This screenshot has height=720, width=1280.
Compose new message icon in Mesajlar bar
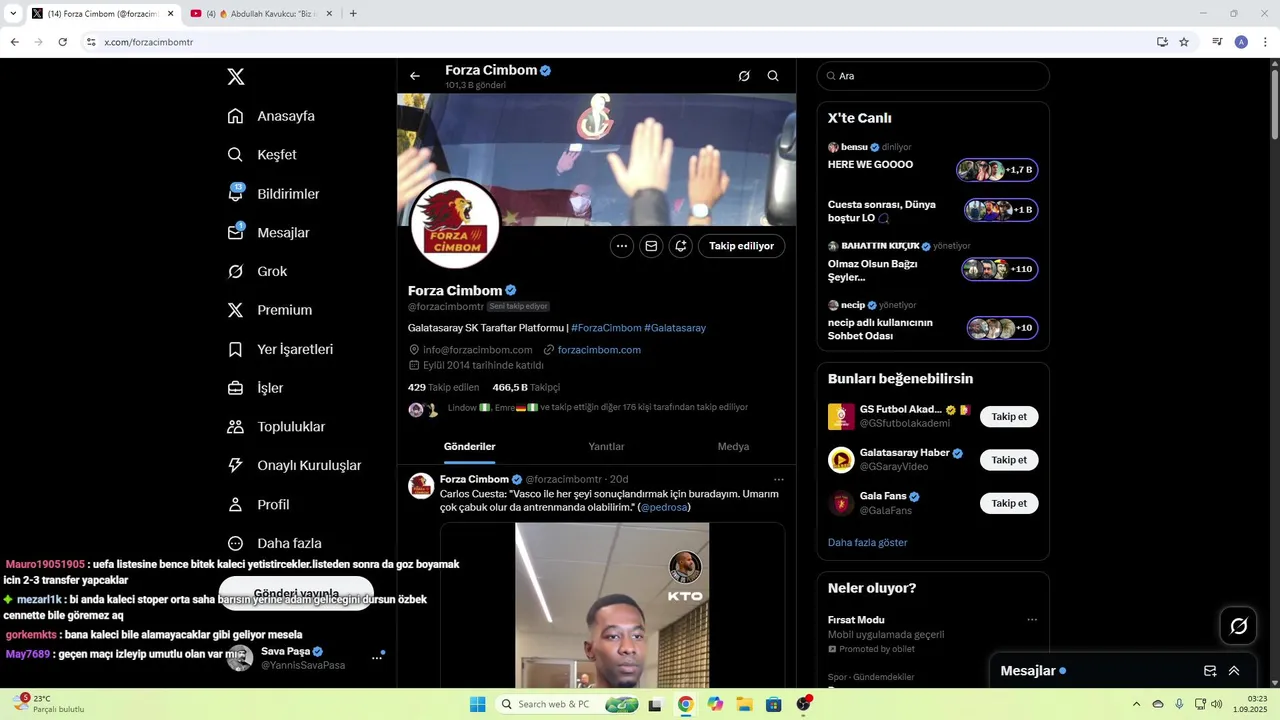point(1210,671)
